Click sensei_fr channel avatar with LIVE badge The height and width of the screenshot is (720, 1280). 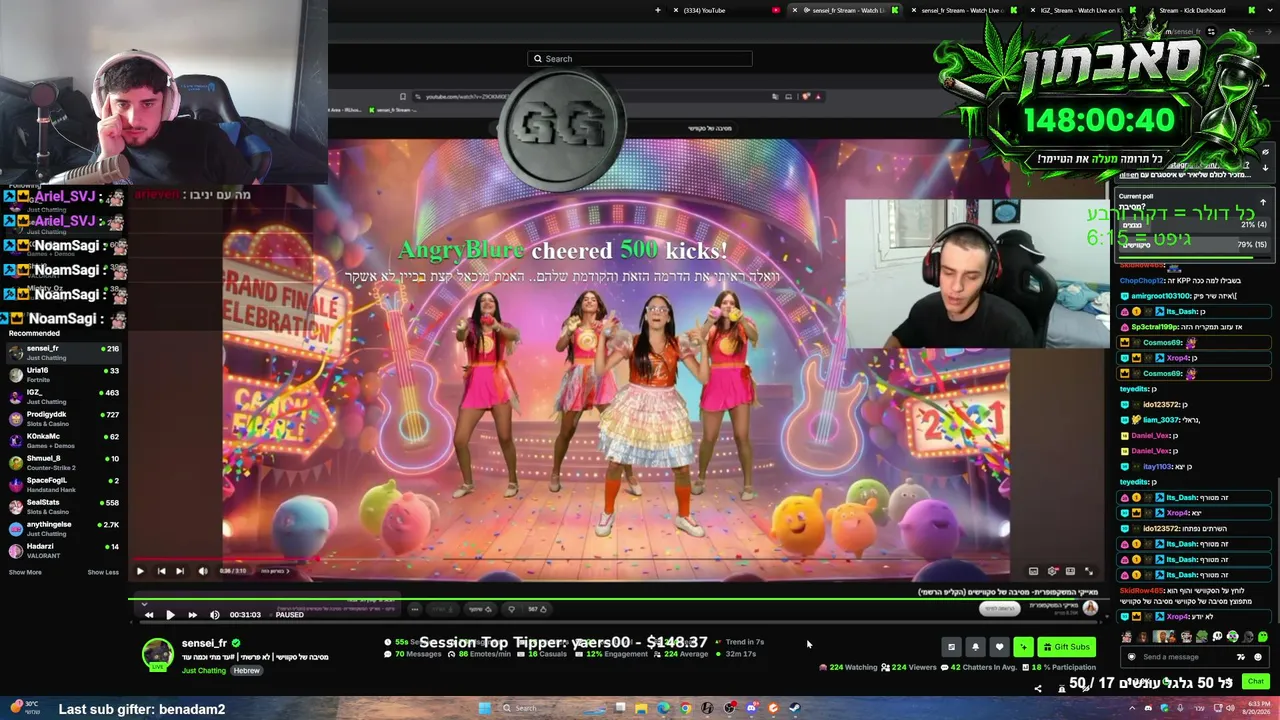tap(157, 654)
